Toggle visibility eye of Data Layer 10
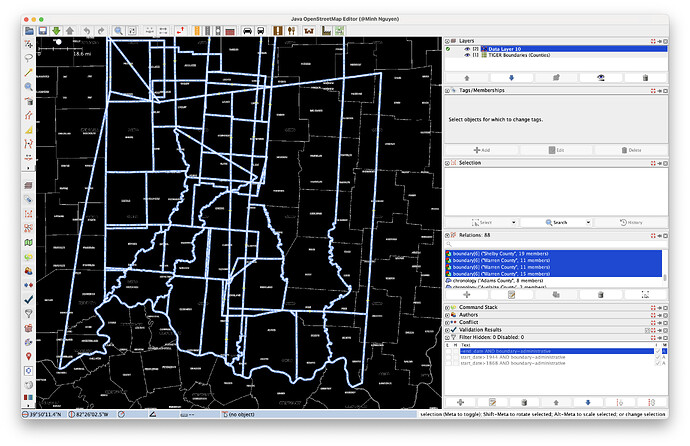The image size is (690, 446). 466,48
